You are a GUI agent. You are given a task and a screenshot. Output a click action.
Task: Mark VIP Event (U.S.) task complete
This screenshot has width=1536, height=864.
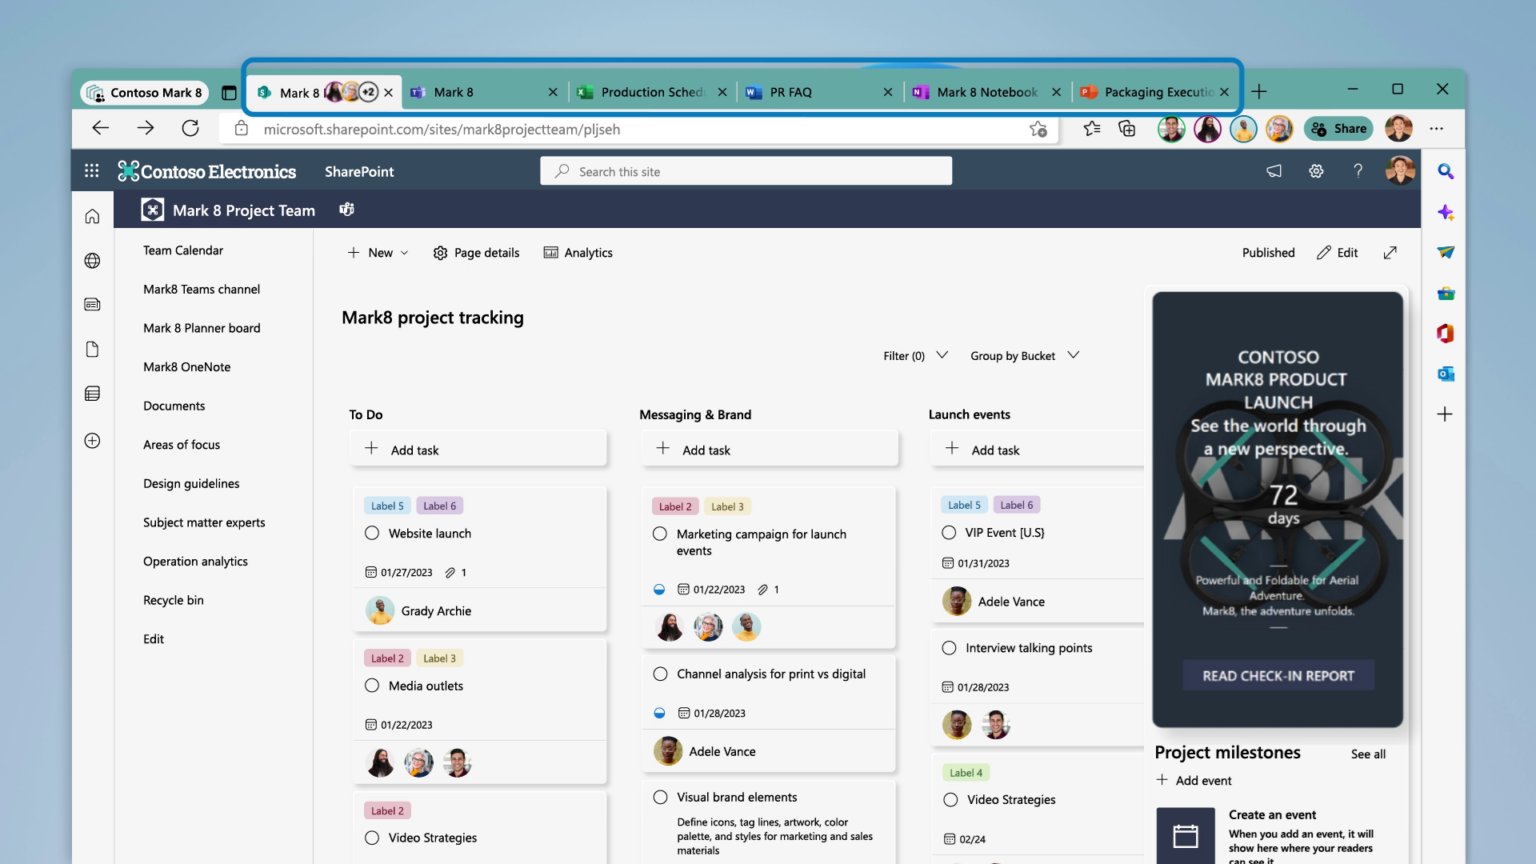(948, 533)
